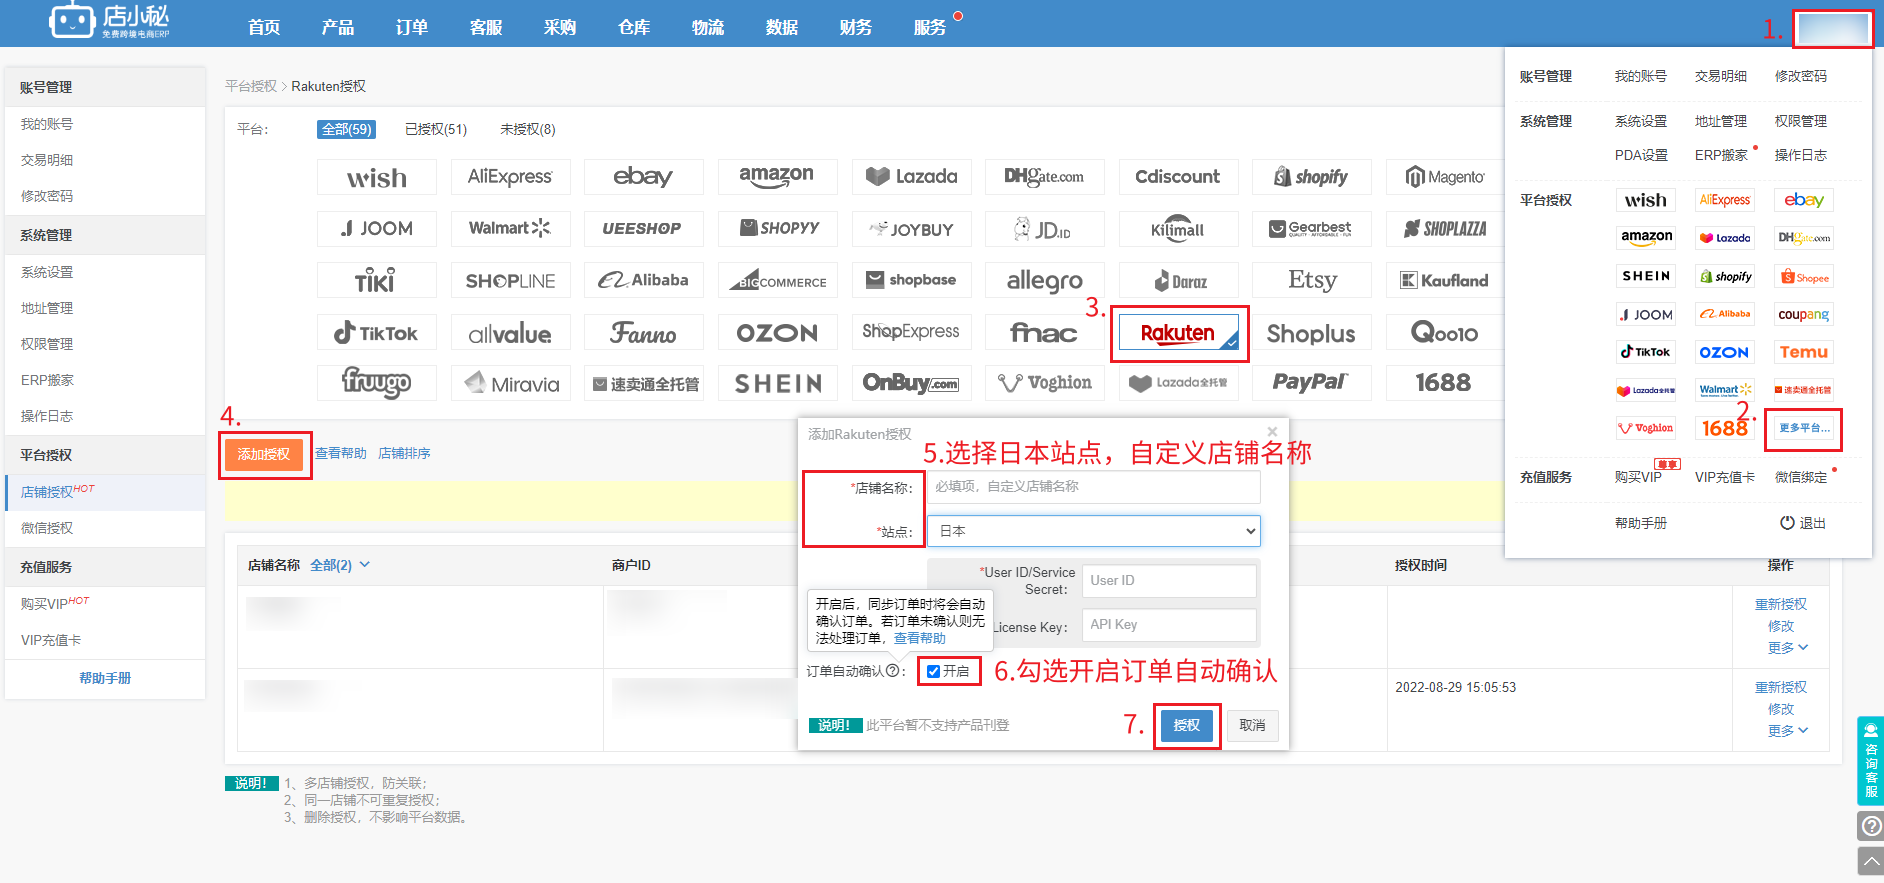Viewport: 1884px width, 883px height.
Task: Expand 更多 in the 2022-08-29 shop row
Action: click(x=1787, y=731)
